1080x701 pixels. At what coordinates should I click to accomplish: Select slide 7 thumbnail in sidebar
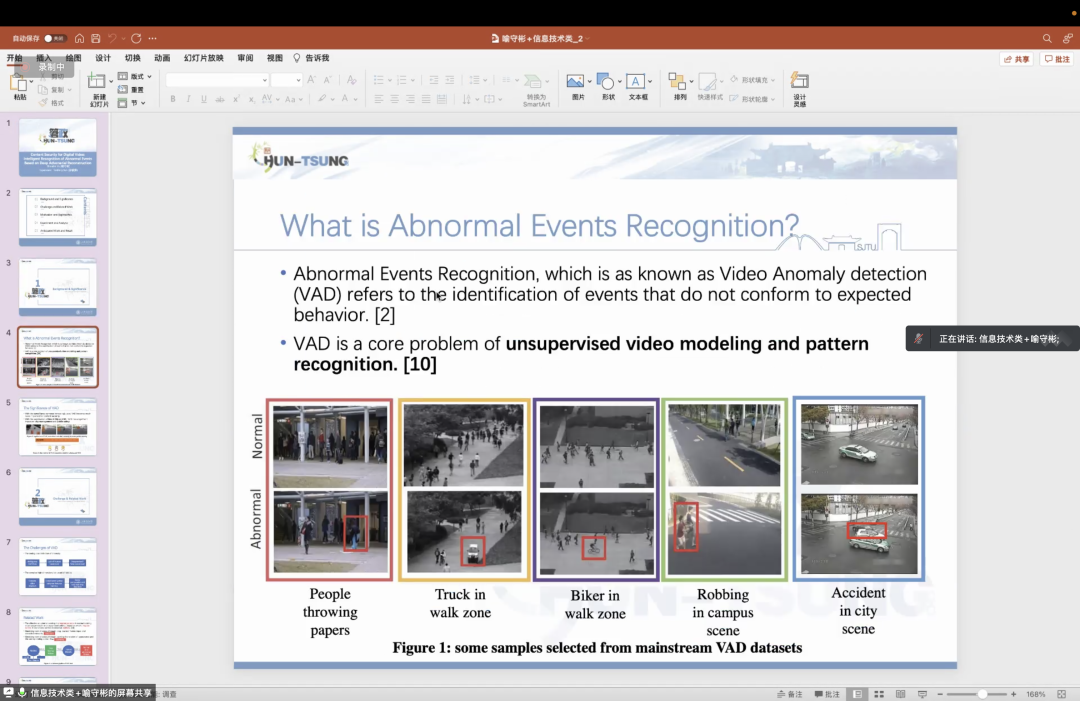(x=58, y=566)
